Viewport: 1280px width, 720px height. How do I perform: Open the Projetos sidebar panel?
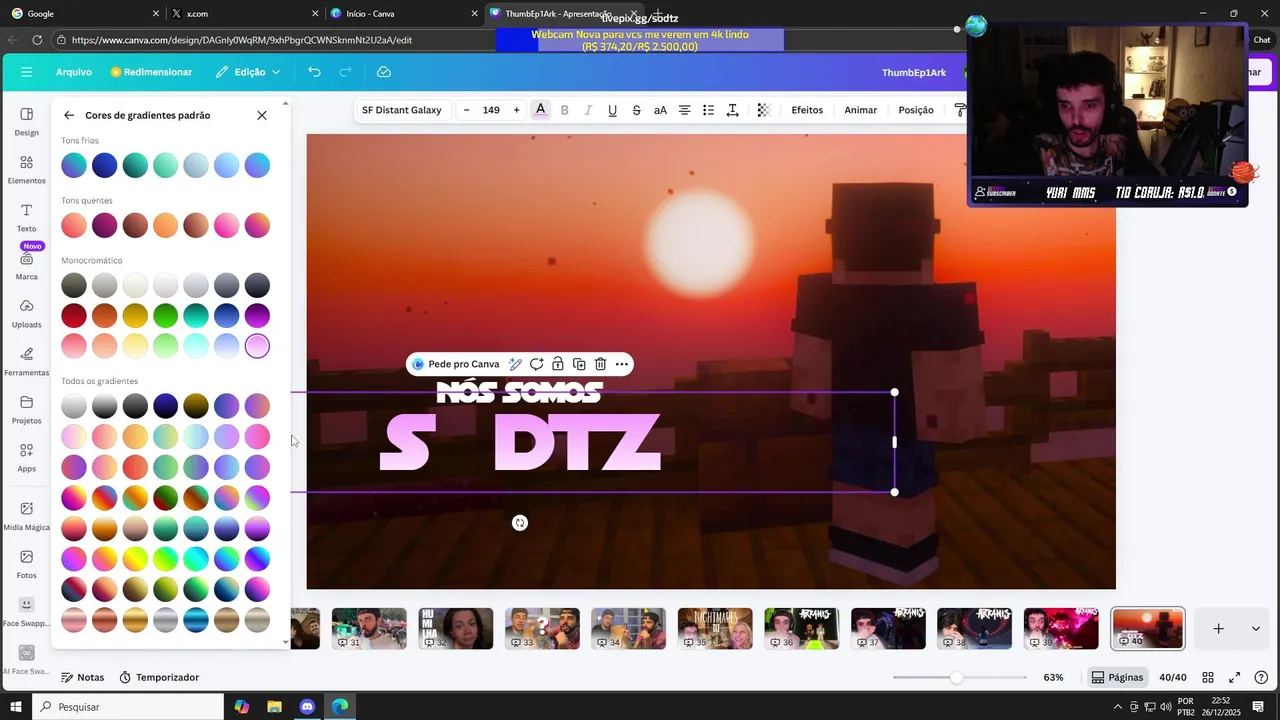(x=26, y=409)
